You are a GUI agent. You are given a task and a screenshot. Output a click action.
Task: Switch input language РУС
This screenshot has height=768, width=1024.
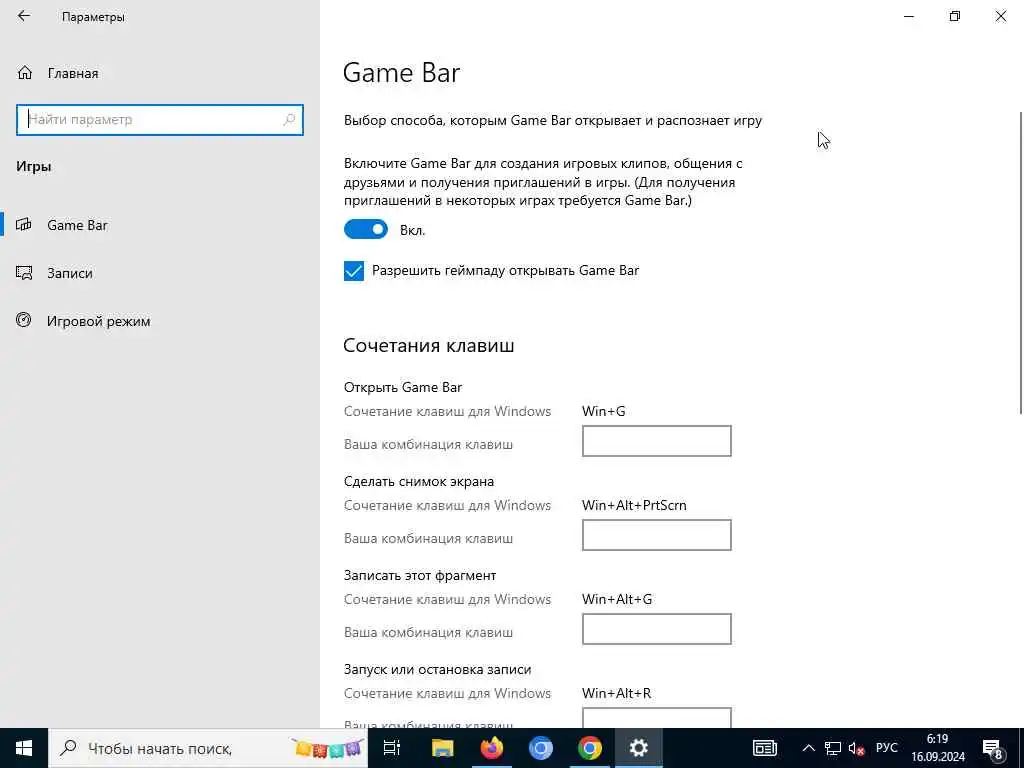886,748
